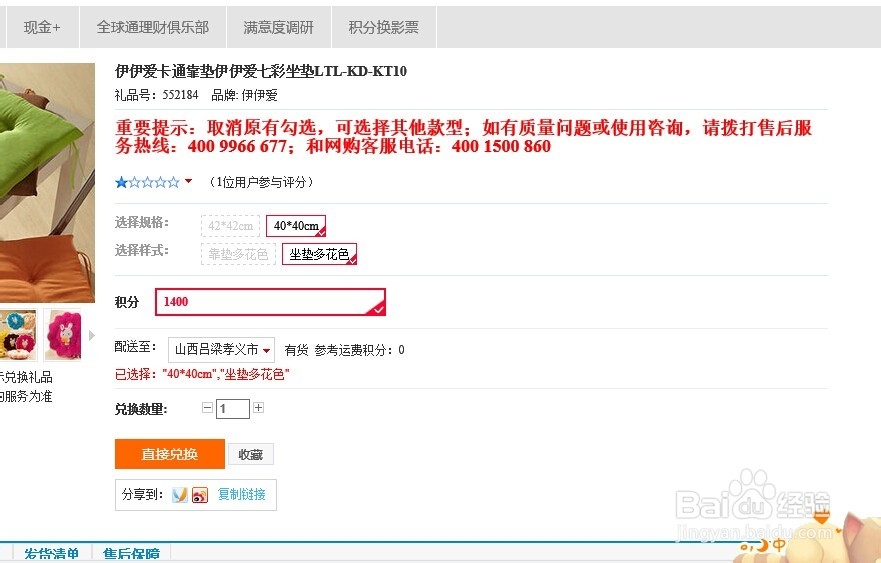This screenshot has height=563, width=881.
Task: Open the 全球通理财俱乐部 tab
Action: (153, 27)
